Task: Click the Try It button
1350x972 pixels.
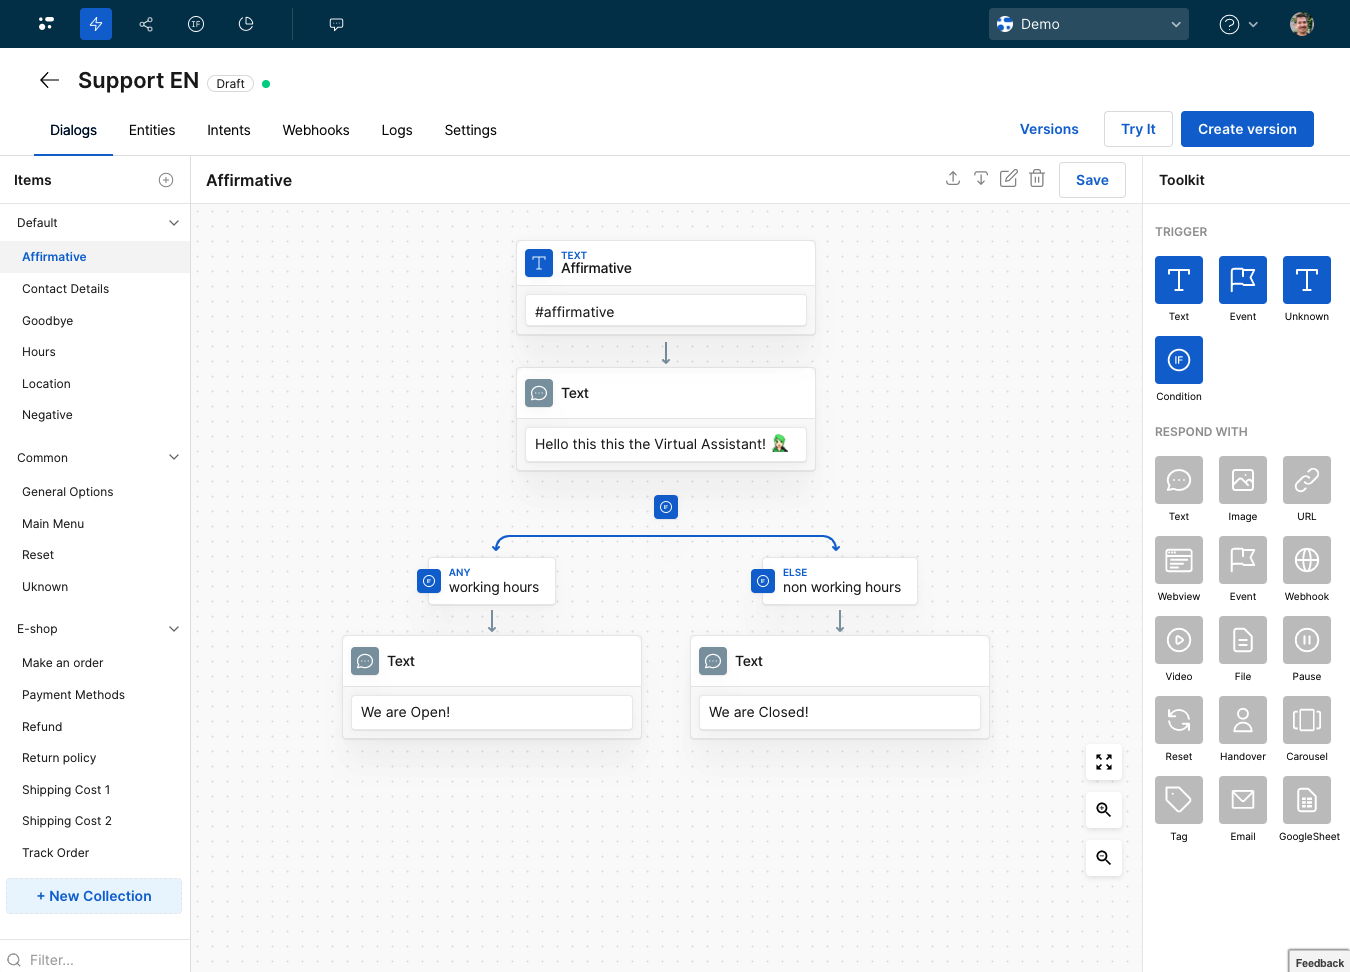Action: pyautogui.click(x=1138, y=129)
